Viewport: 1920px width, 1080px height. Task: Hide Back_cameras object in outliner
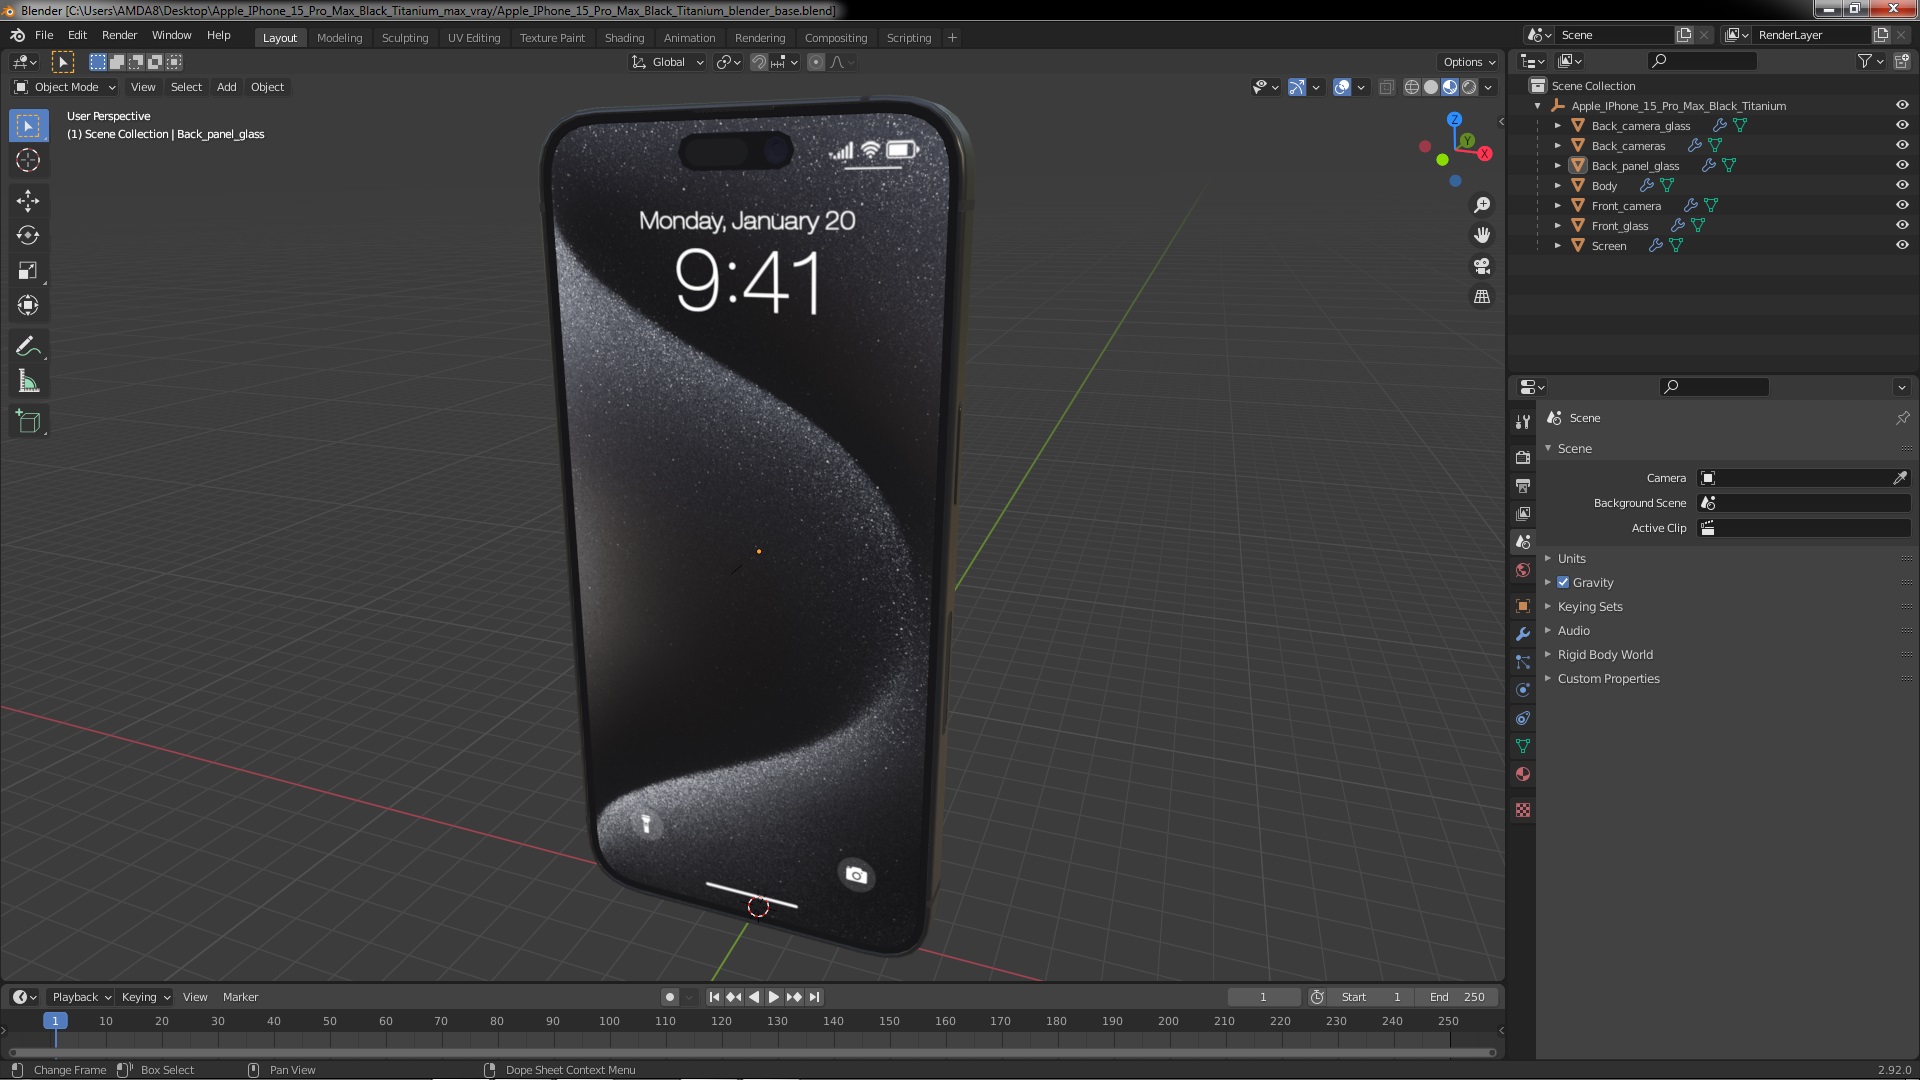1901,145
